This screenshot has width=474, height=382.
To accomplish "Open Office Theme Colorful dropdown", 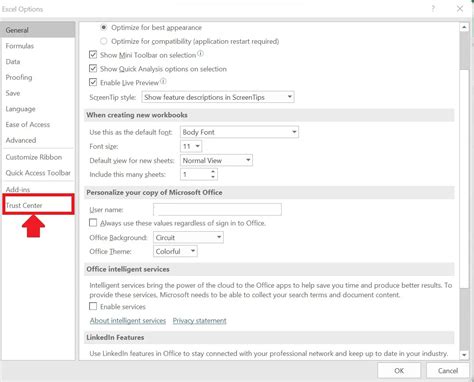I will (175, 251).
